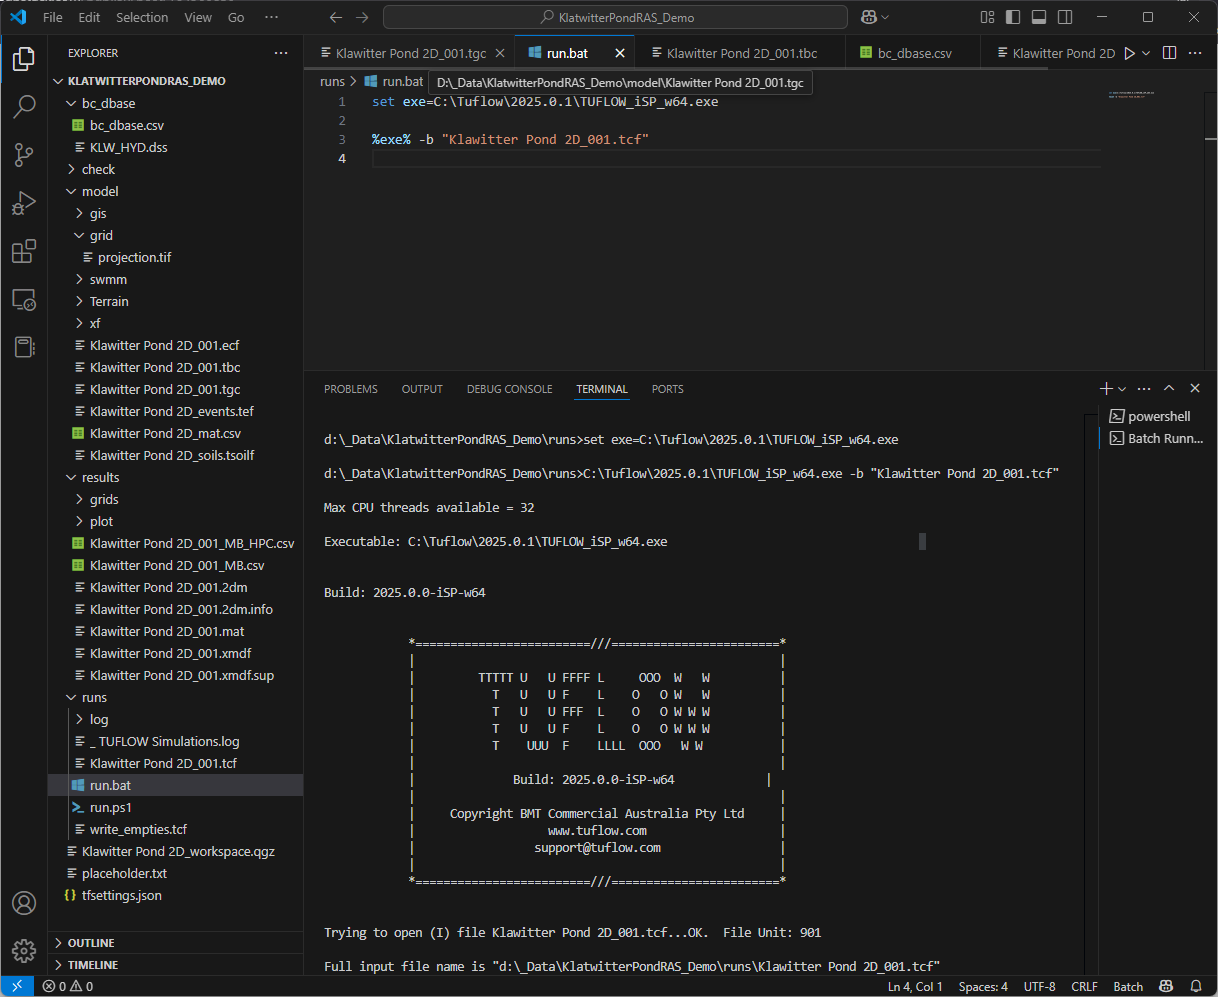Click Ln 4, Col 1 in status bar
1218x997 pixels.
(x=915, y=986)
